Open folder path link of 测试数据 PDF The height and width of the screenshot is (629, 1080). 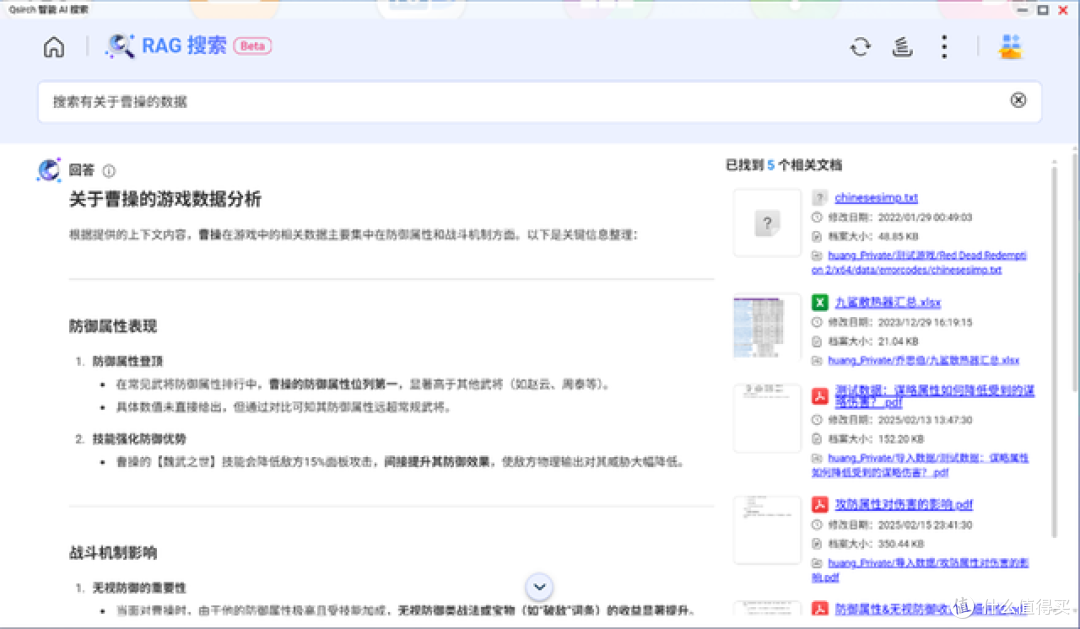920,465
